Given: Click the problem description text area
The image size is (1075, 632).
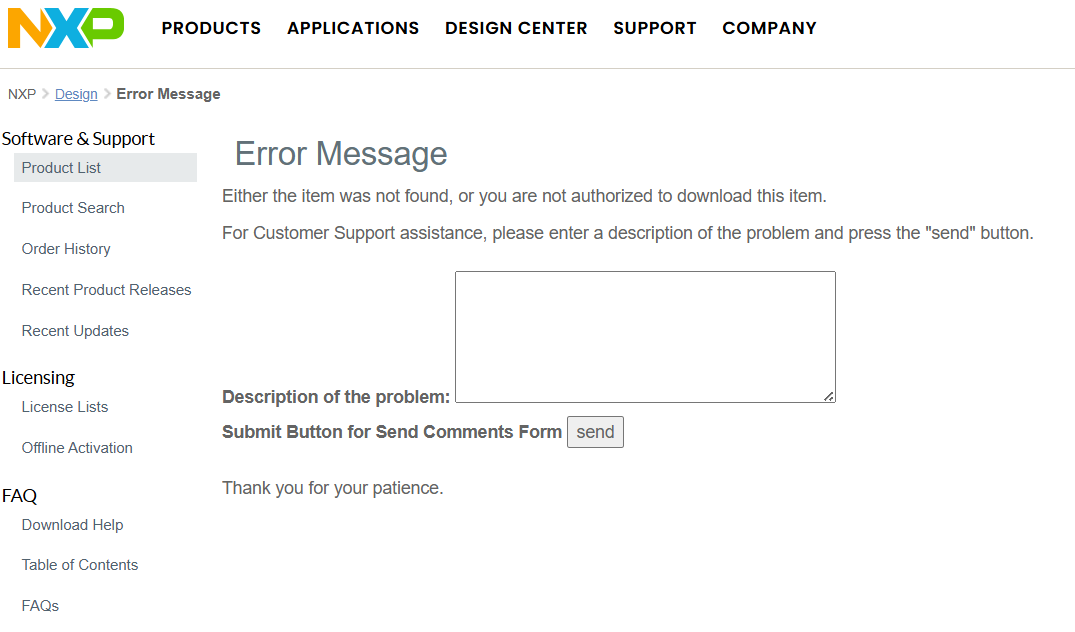Looking at the screenshot, I should 645,337.
